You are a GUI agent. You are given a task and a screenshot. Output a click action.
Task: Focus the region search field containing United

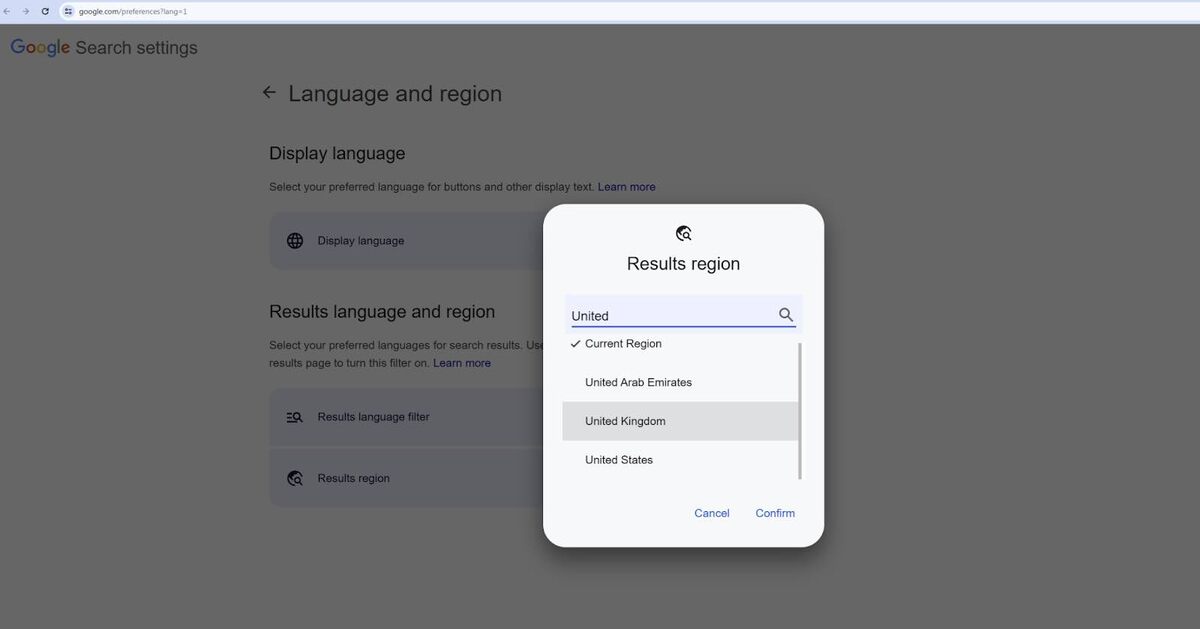pos(683,315)
